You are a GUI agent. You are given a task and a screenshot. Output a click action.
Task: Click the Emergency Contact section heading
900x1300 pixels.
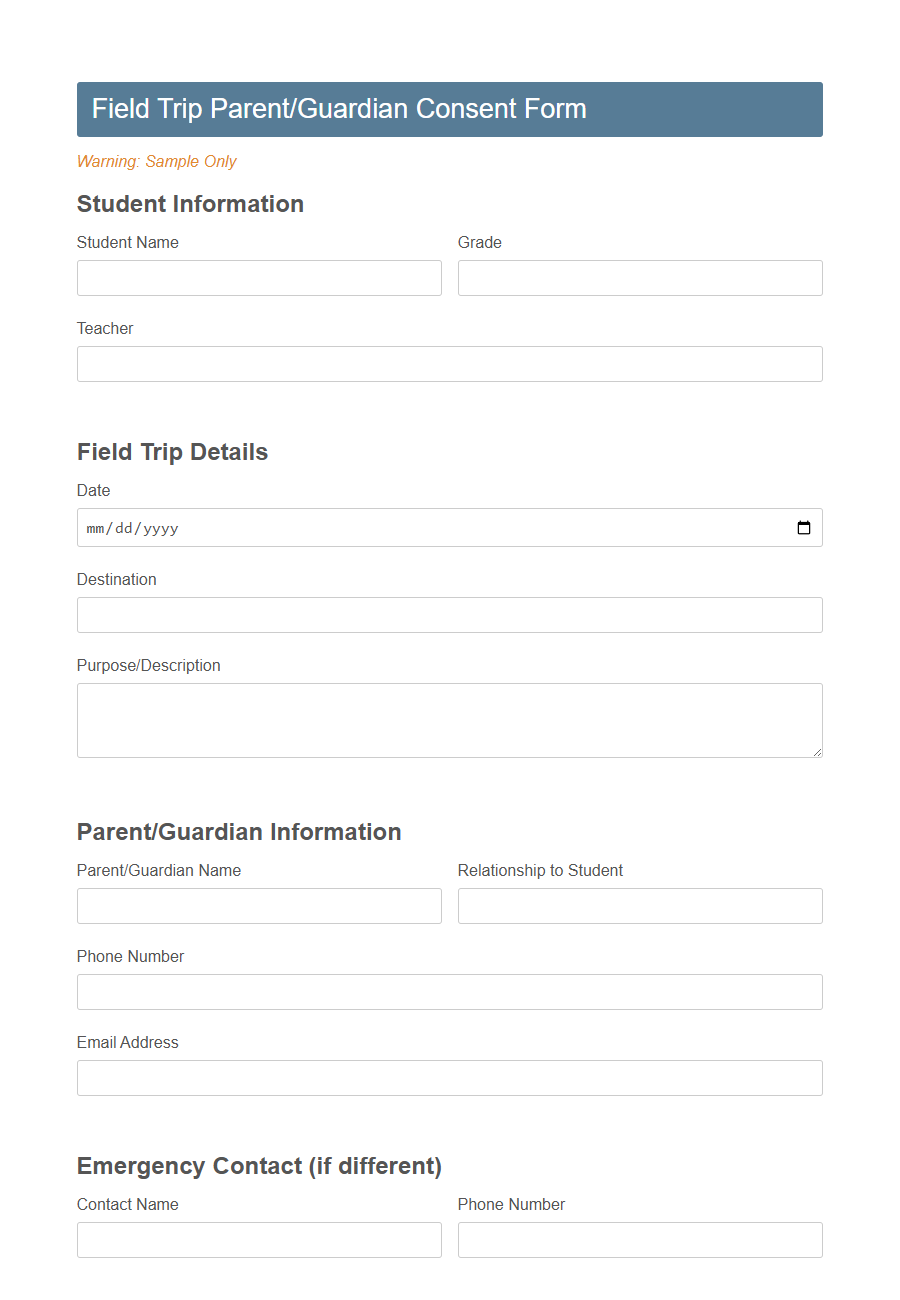pos(259,1166)
